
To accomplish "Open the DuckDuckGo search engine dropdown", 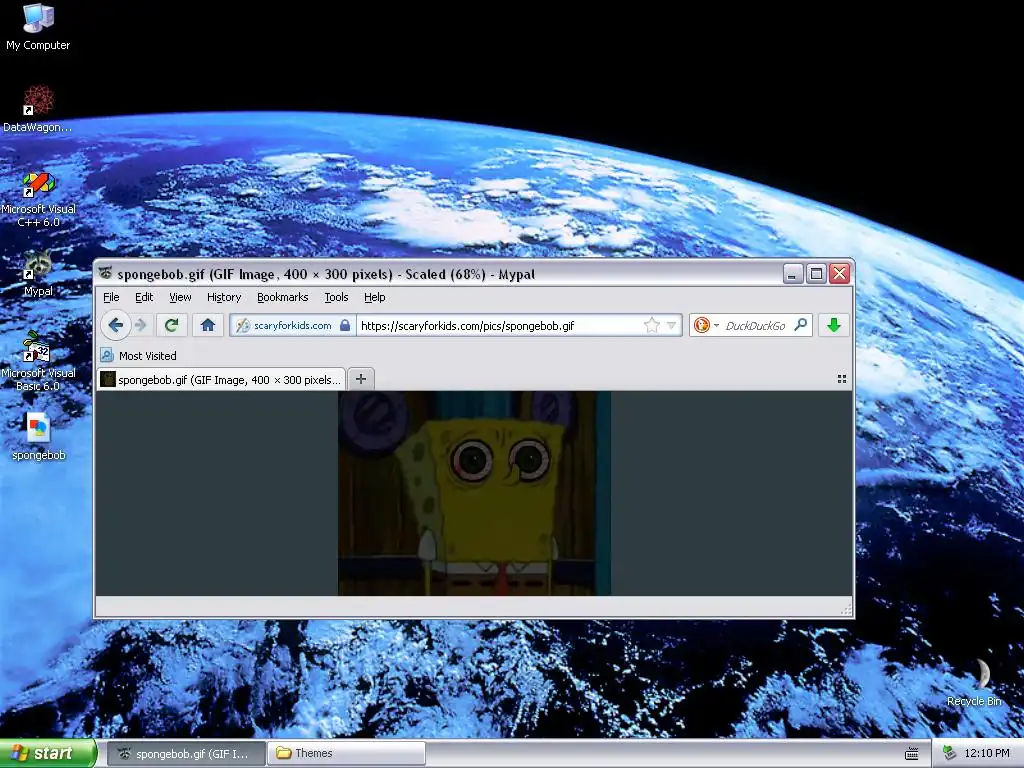I will tap(705, 325).
